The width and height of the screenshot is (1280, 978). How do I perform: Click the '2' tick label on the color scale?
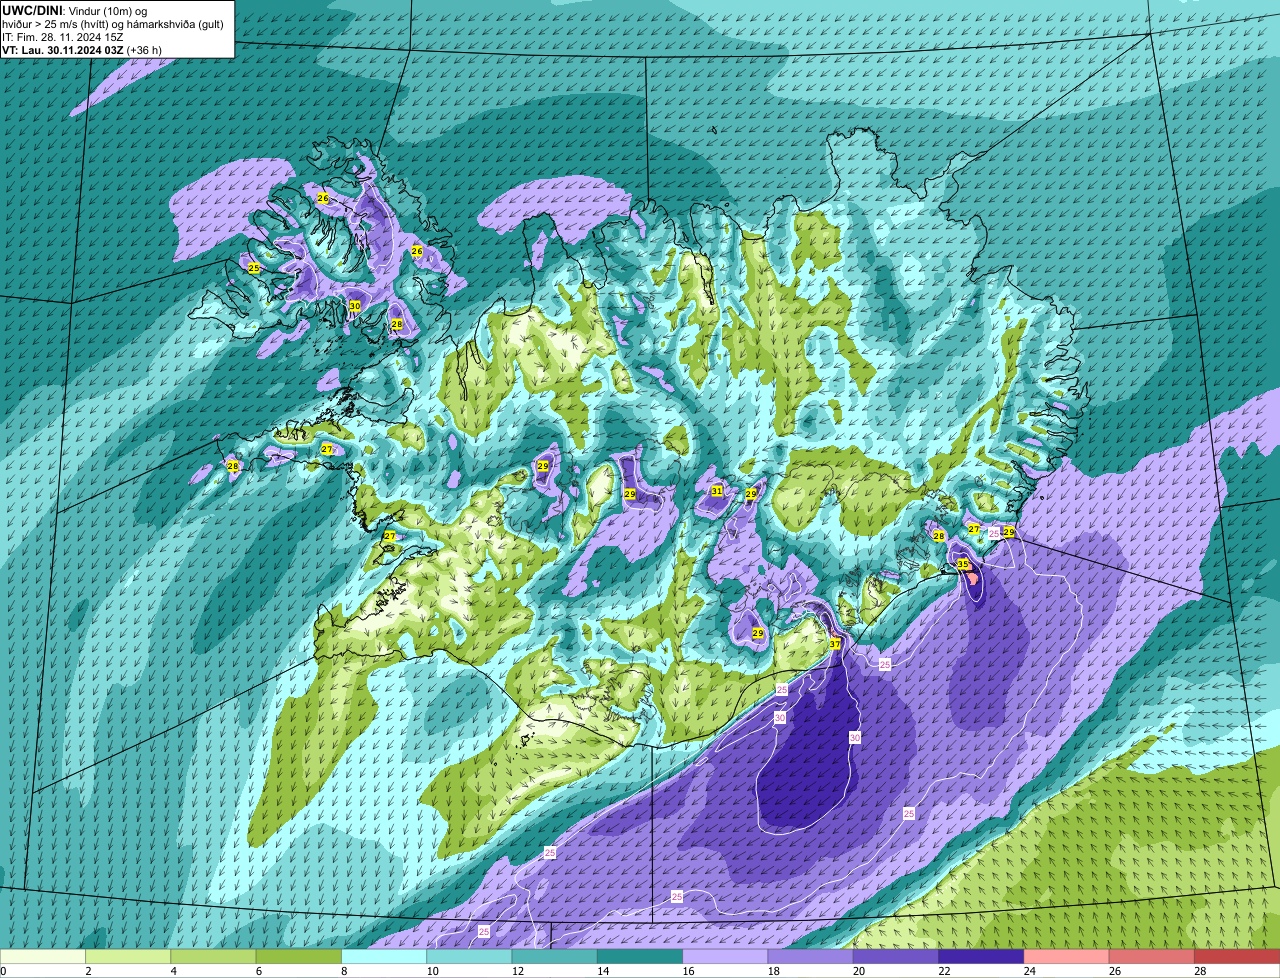[88, 971]
